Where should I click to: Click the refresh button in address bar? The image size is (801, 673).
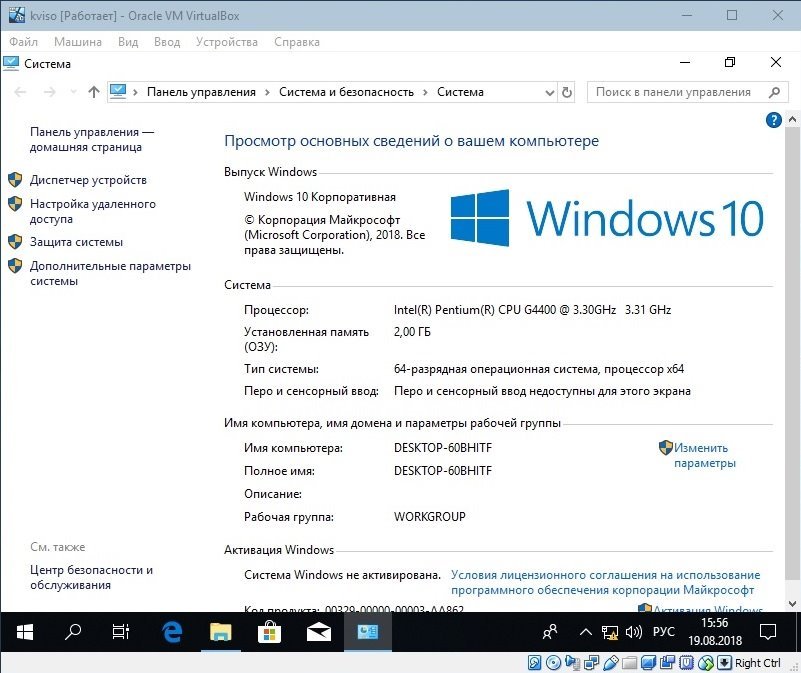tap(567, 92)
